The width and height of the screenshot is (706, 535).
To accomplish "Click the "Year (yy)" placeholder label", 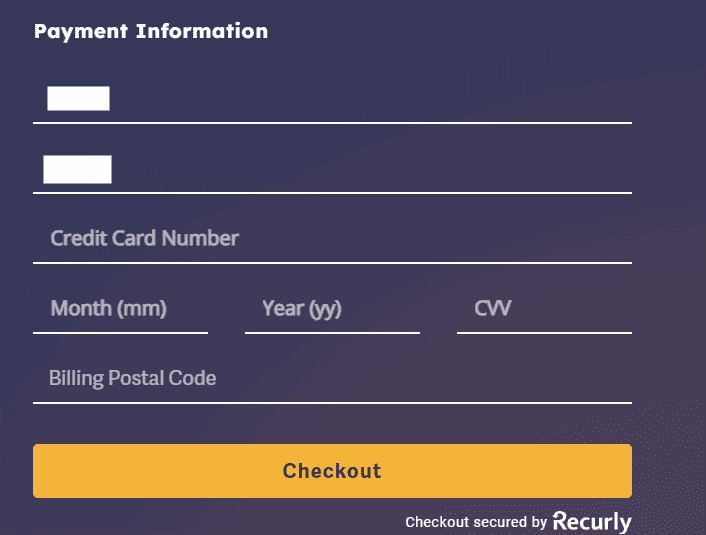I will click(x=301, y=309).
